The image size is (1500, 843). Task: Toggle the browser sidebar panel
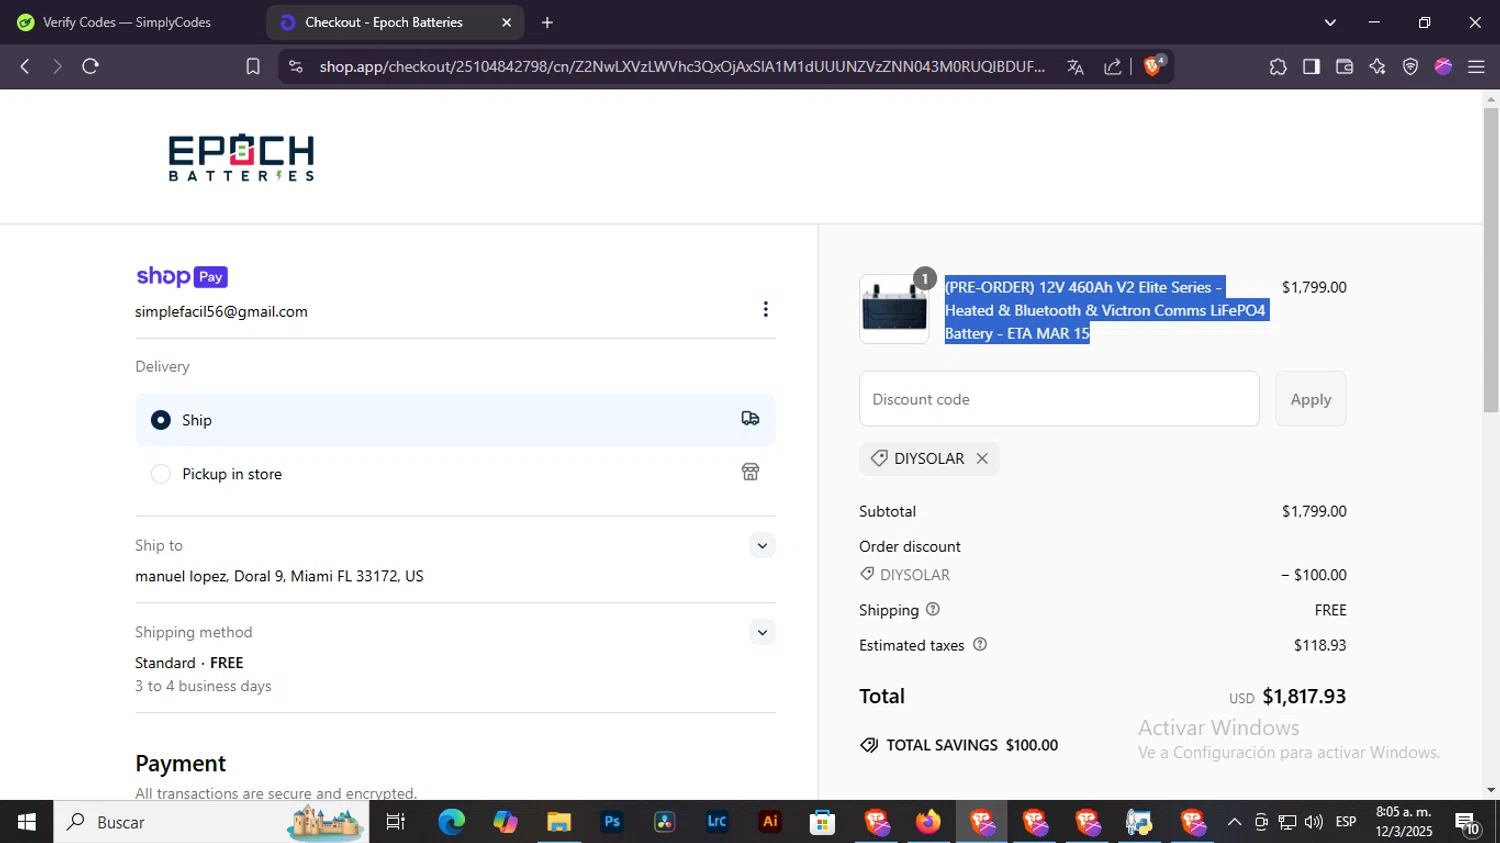[x=1311, y=66]
